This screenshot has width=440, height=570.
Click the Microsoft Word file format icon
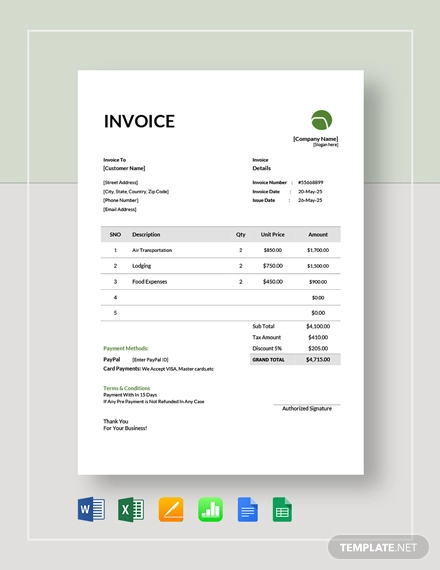(91, 509)
